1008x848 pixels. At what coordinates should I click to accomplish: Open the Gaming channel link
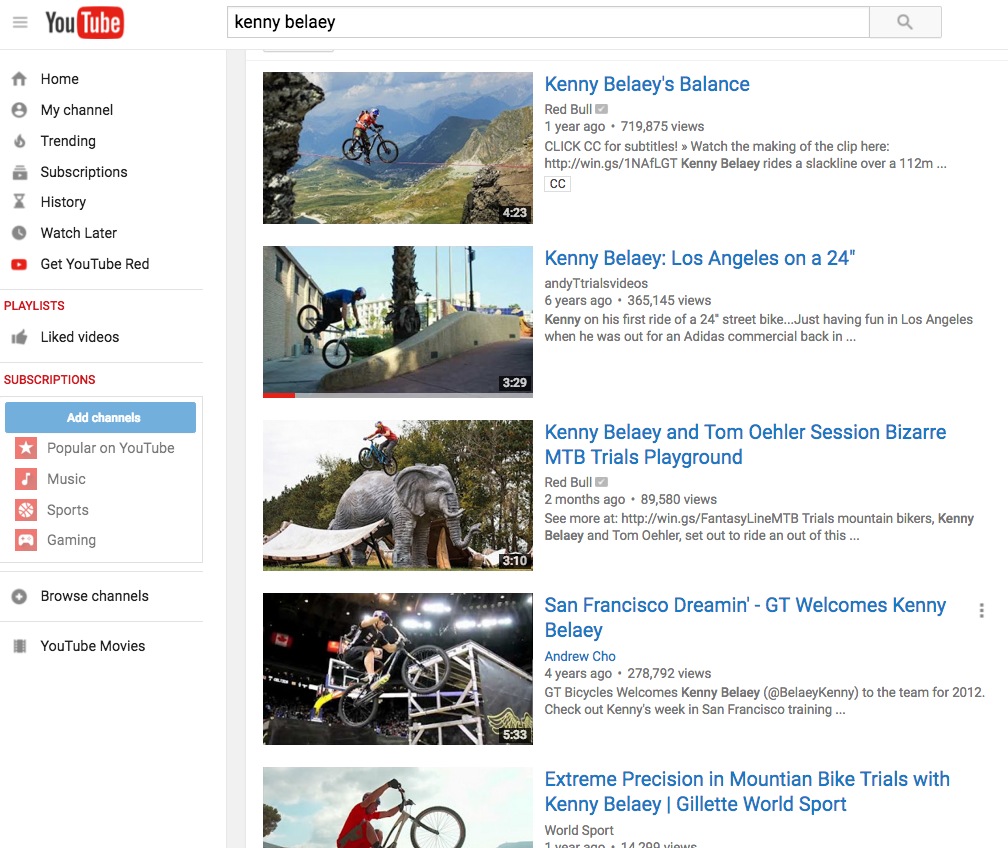coord(71,540)
